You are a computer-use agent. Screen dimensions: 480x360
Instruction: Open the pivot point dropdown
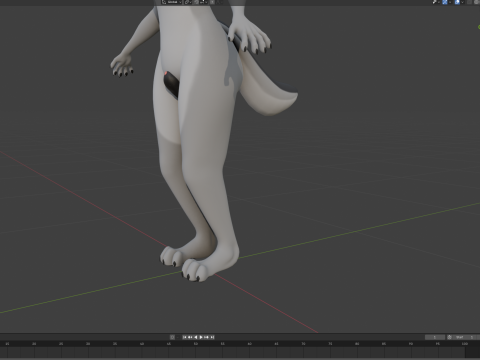tap(189, 2)
